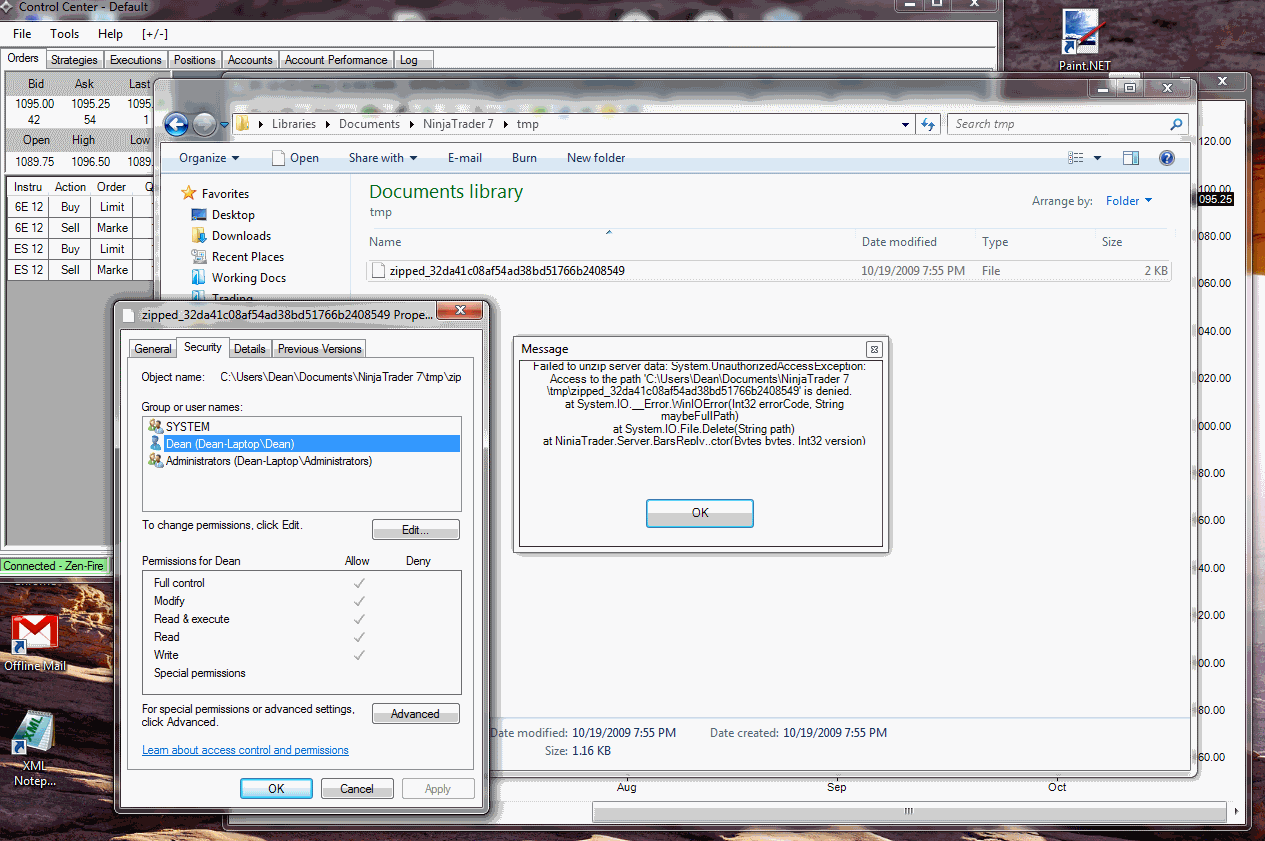Open the Offline Mail Gmail shortcut
1265x841 pixels.
35,642
